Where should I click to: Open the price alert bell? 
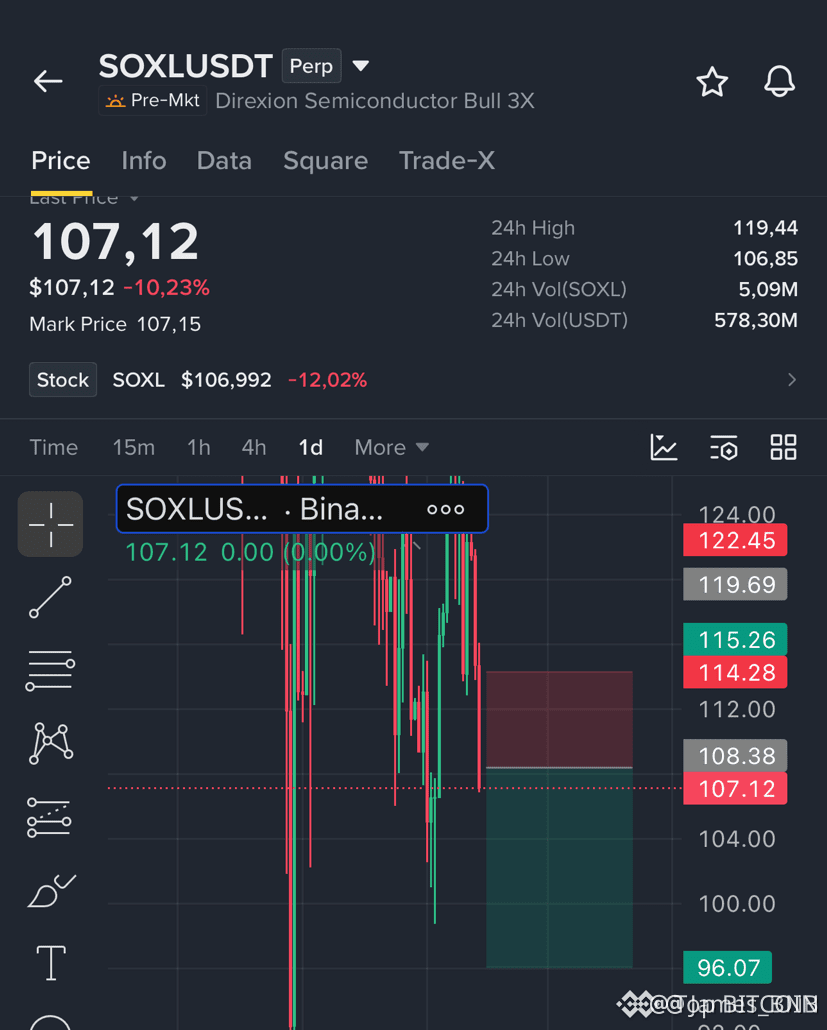(779, 81)
